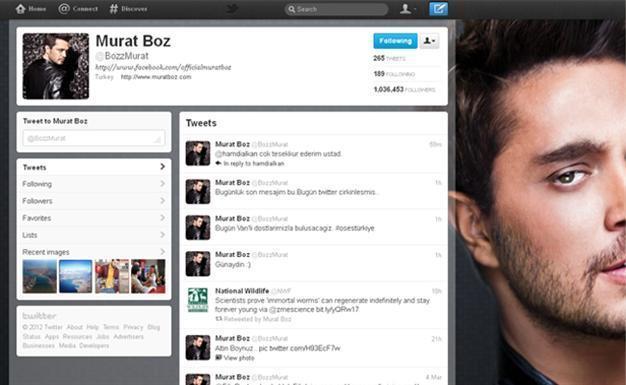
Task: Click the 1,036,453 Followers count
Action: [x=404, y=89]
